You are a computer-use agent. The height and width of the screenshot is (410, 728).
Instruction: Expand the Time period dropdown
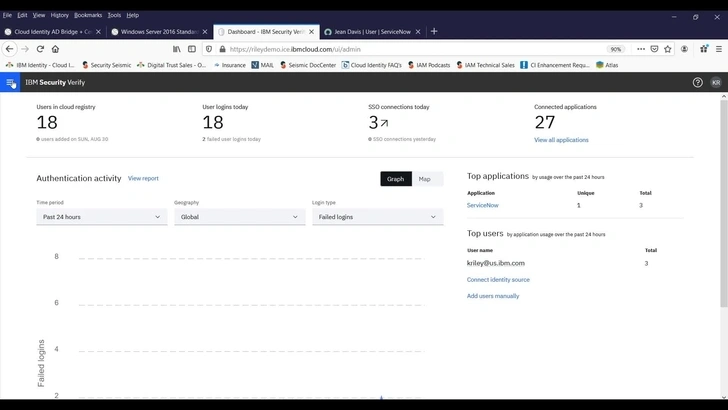[101, 217]
